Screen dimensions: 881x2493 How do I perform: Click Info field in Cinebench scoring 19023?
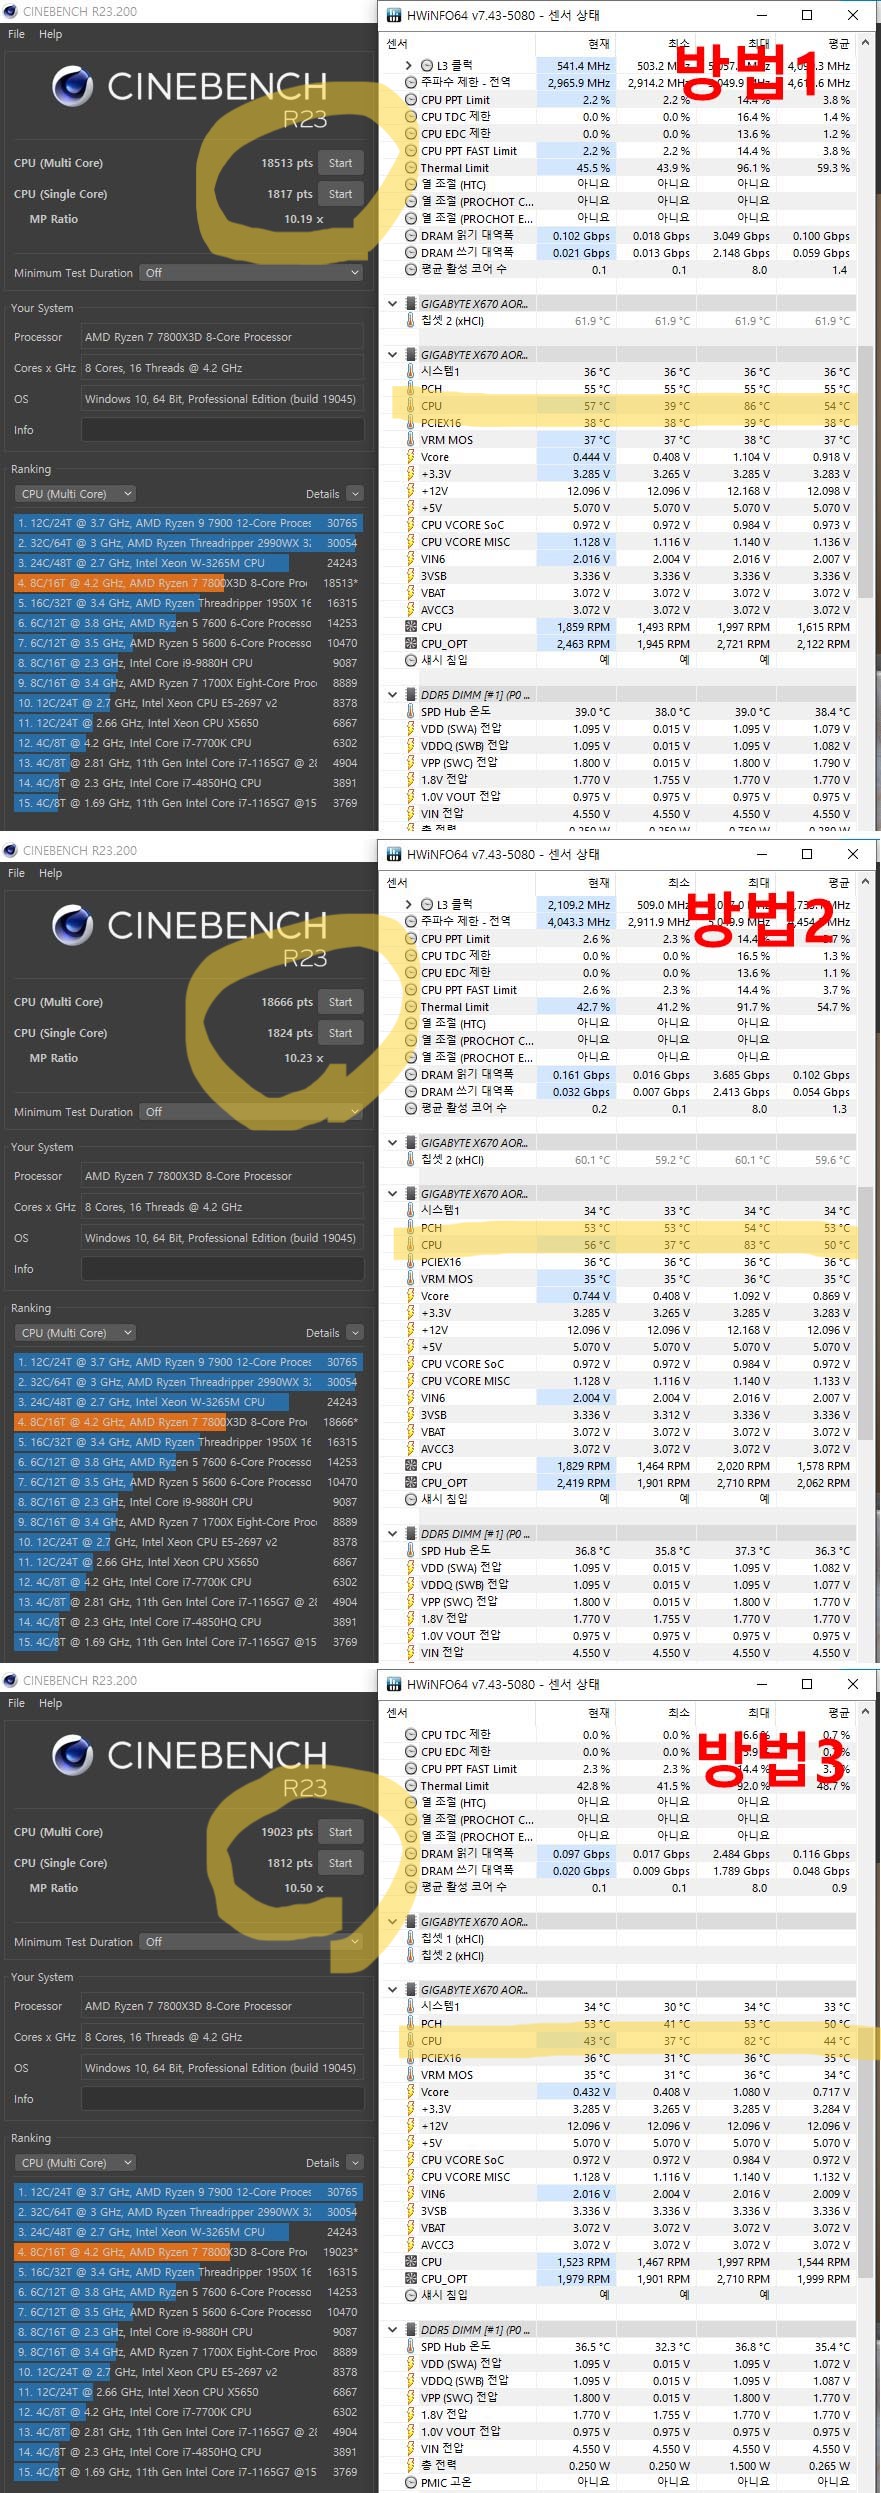tap(222, 2099)
